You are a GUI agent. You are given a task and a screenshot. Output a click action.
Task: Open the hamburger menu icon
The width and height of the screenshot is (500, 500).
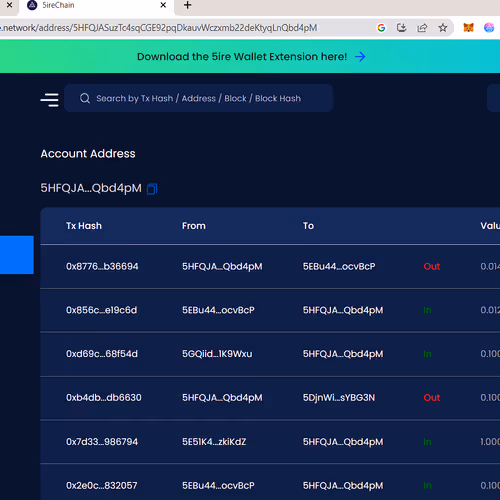tap(50, 100)
